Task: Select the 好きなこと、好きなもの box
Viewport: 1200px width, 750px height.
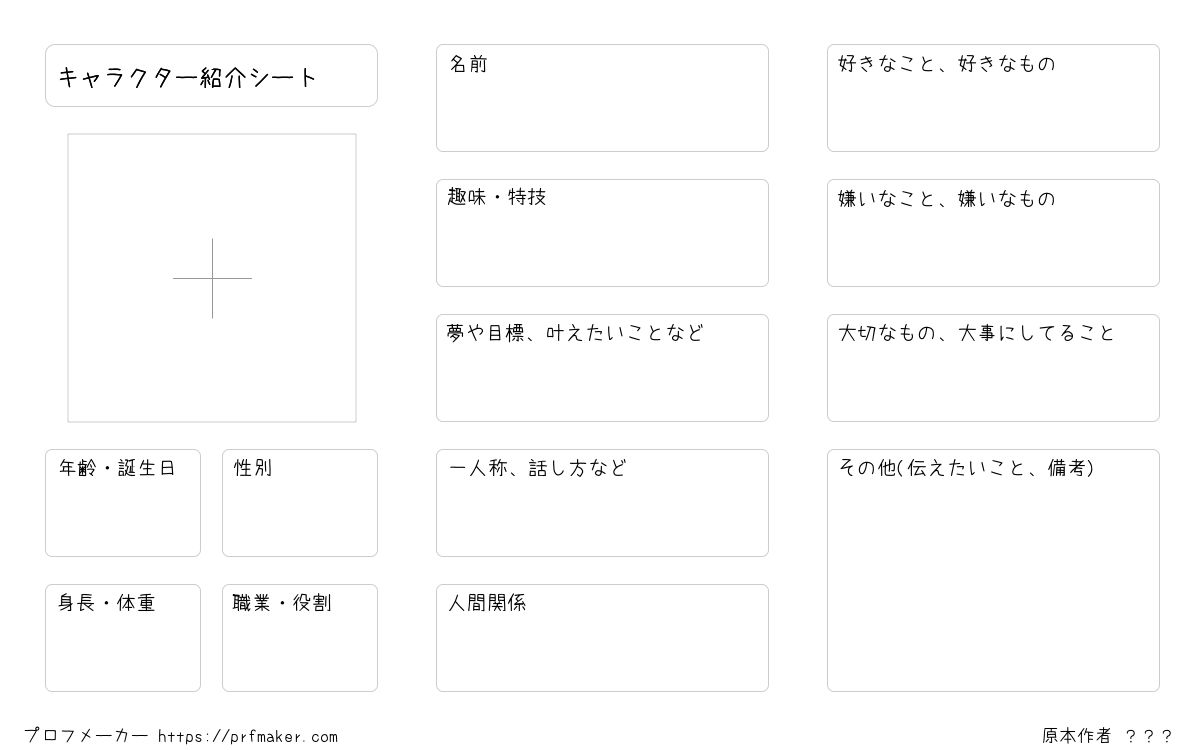Action: (x=993, y=98)
